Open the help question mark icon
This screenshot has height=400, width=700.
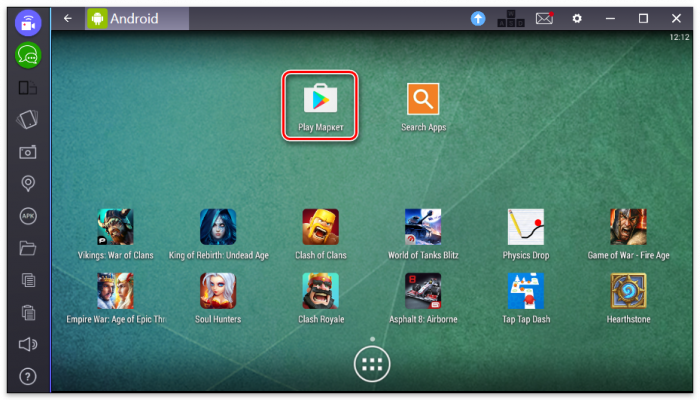[28, 377]
